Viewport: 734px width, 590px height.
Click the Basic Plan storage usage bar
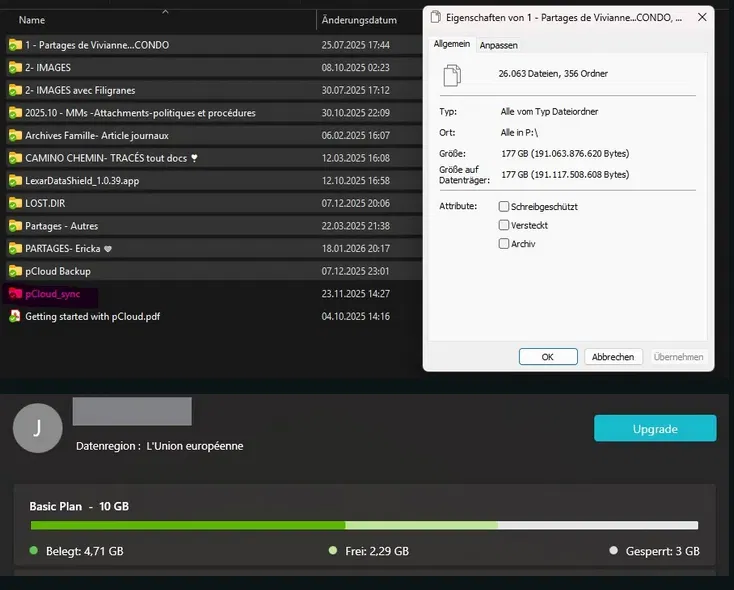[364, 526]
